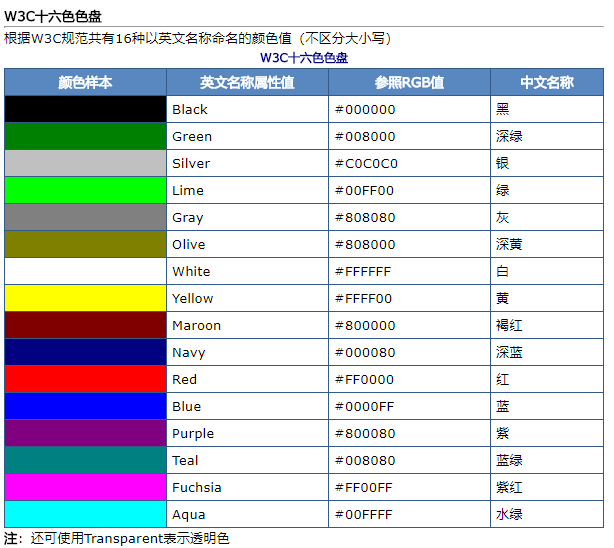
Task: Click the 'Aqua' English name cell
Action: click(x=248, y=515)
